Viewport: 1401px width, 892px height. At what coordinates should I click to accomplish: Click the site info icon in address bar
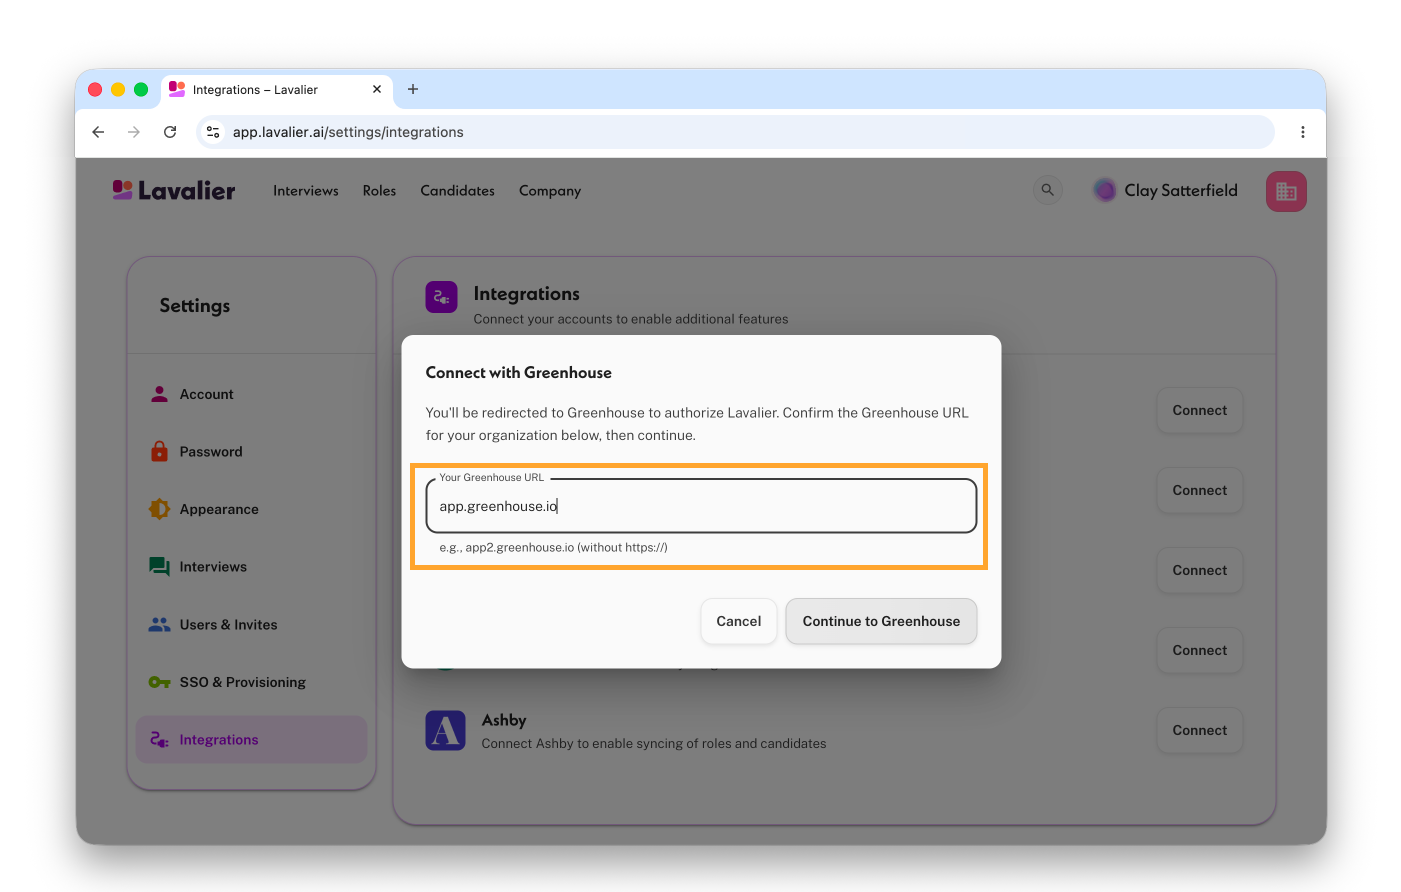click(x=213, y=132)
